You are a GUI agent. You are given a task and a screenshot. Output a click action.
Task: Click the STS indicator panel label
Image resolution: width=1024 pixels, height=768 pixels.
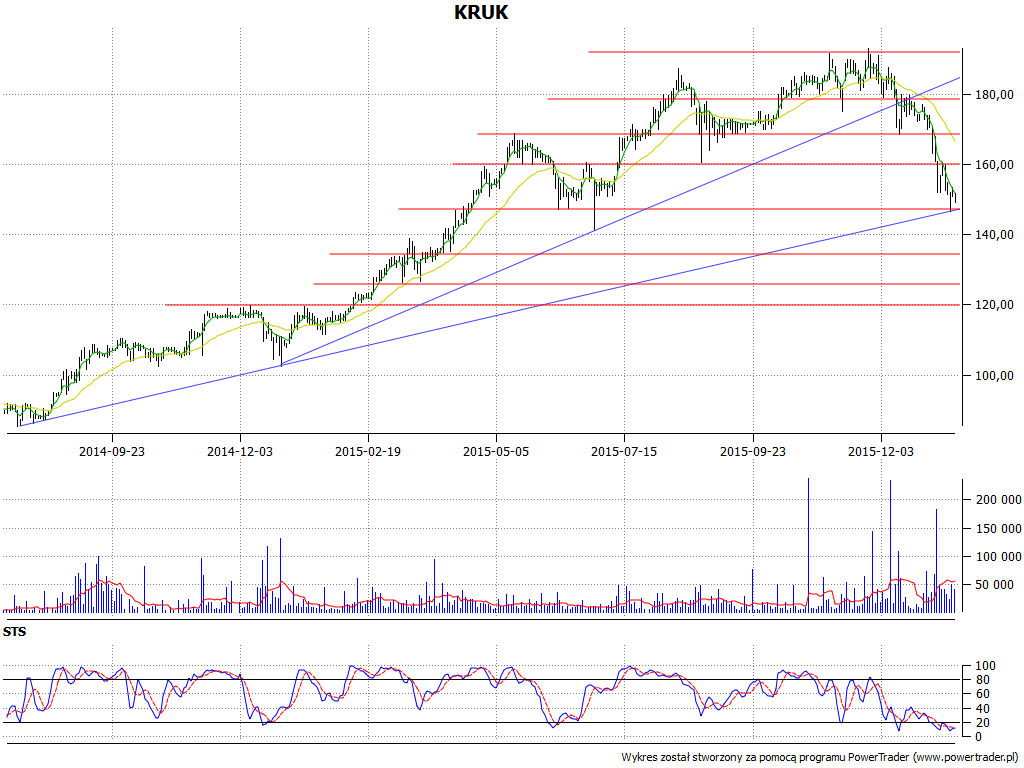(14, 632)
